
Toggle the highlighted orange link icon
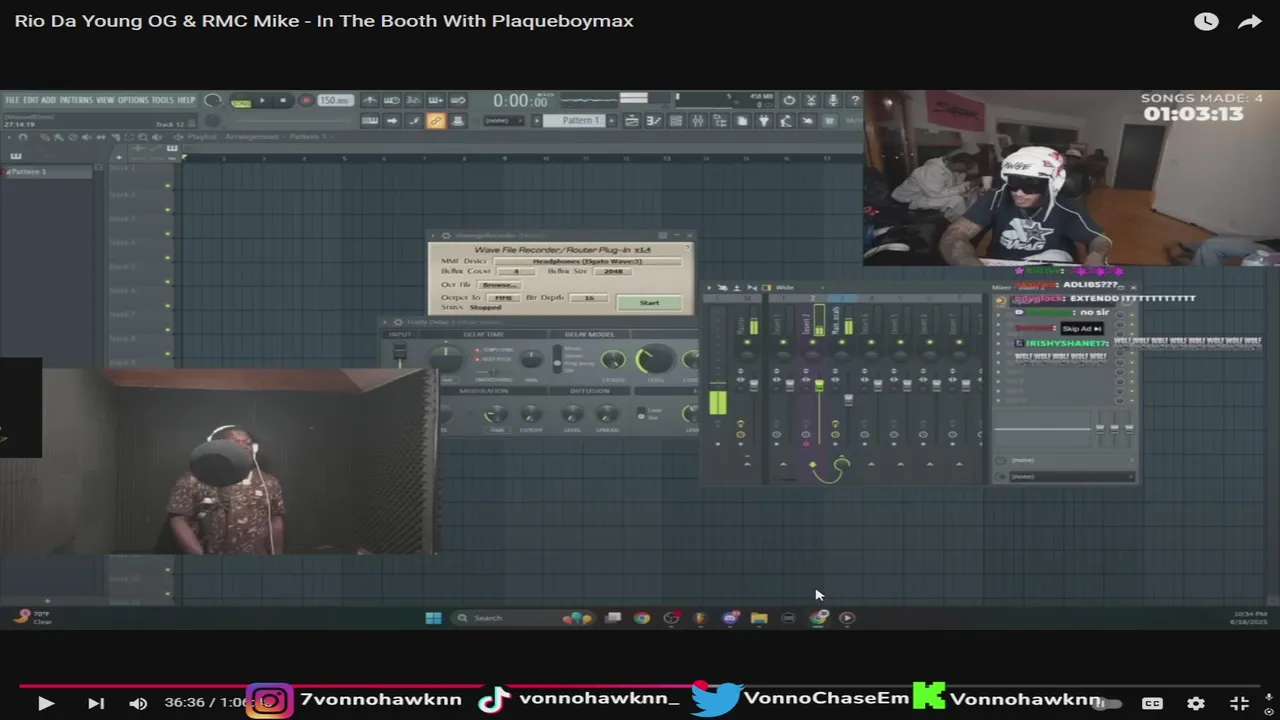[437, 121]
